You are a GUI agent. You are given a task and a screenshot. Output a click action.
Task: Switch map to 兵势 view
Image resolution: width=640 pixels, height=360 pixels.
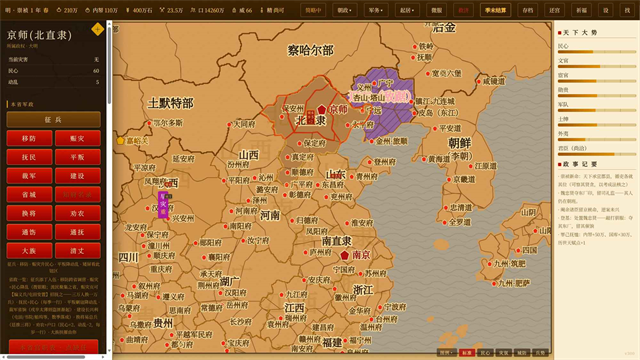(540, 353)
